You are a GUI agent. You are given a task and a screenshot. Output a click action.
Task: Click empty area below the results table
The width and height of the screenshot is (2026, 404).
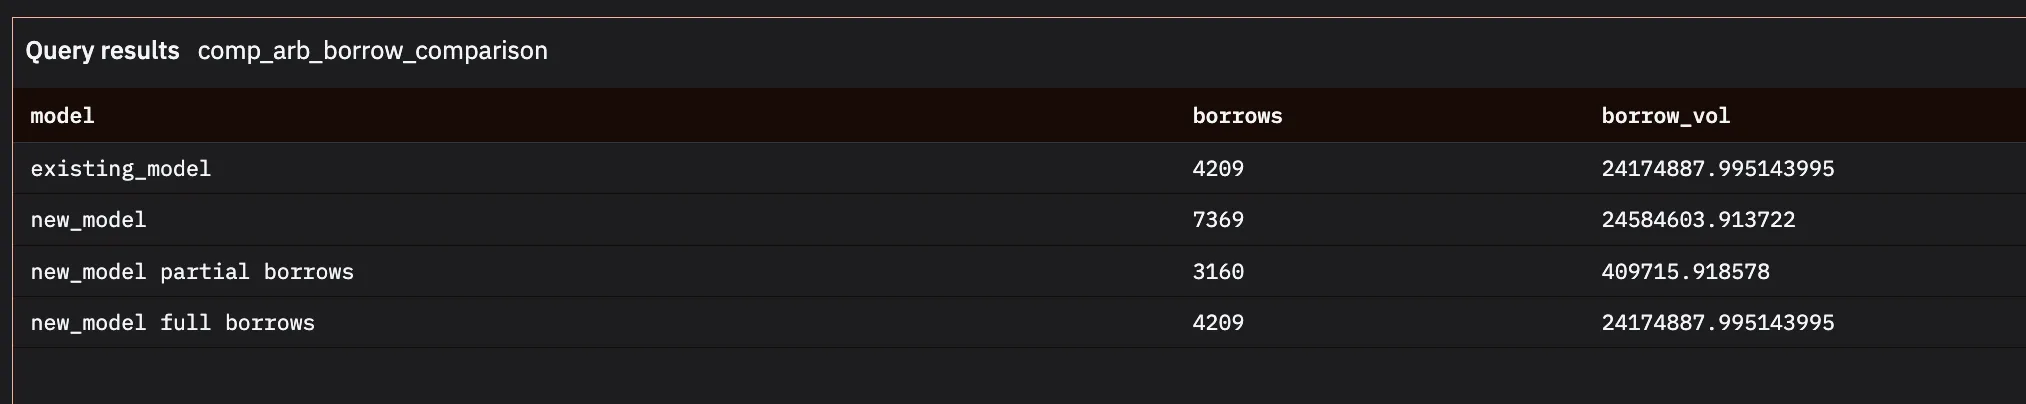click(x=1019, y=376)
